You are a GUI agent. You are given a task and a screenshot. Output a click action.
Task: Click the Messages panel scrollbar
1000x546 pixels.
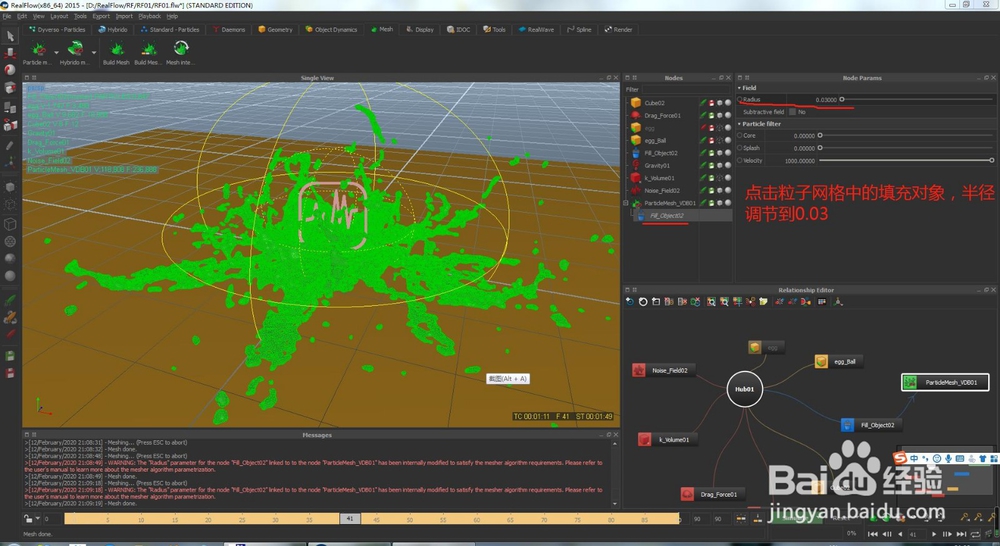pos(615,473)
